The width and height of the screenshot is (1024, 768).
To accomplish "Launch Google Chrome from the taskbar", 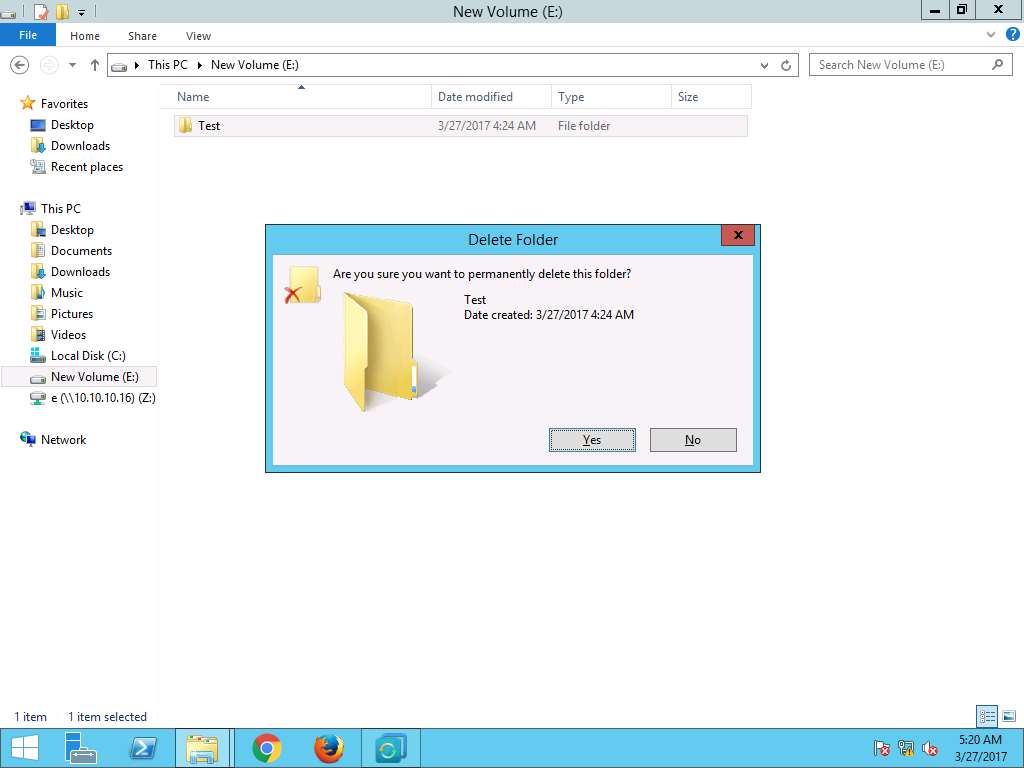I will pyautogui.click(x=266, y=748).
